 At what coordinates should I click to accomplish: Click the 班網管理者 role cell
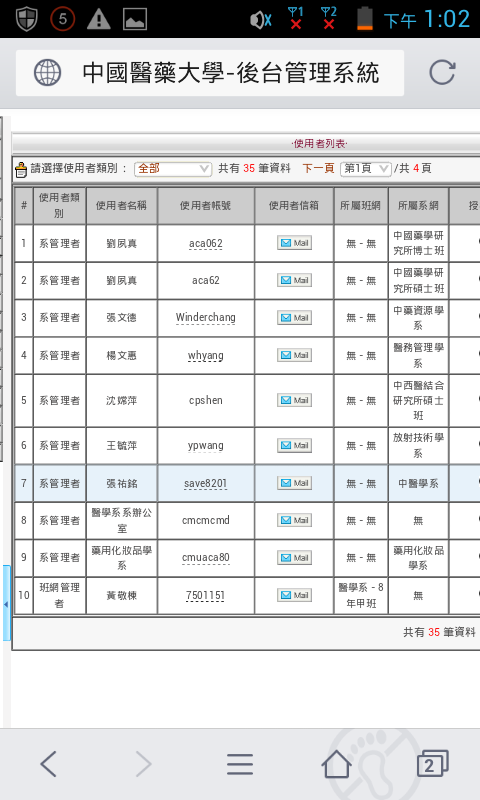point(60,595)
